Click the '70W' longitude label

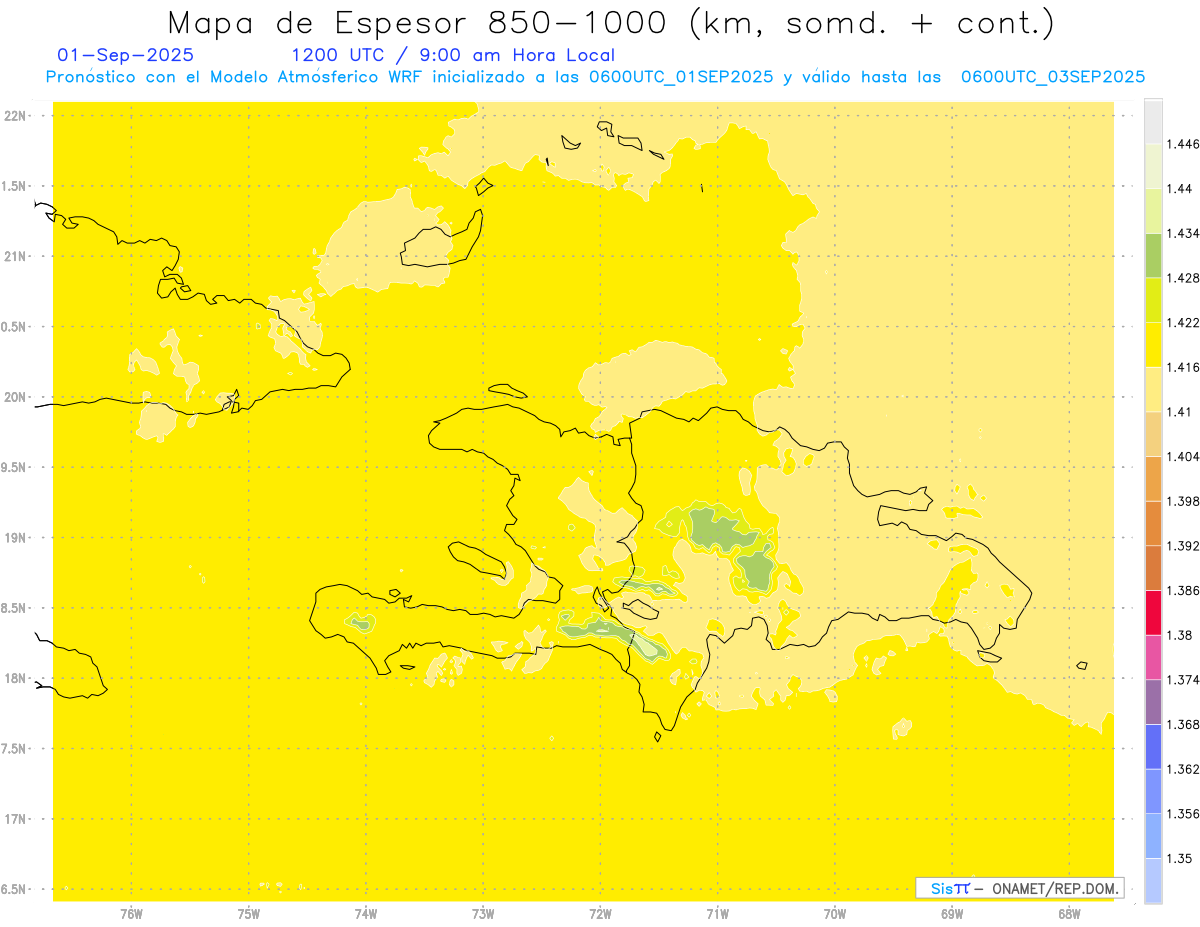tap(835, 914)
